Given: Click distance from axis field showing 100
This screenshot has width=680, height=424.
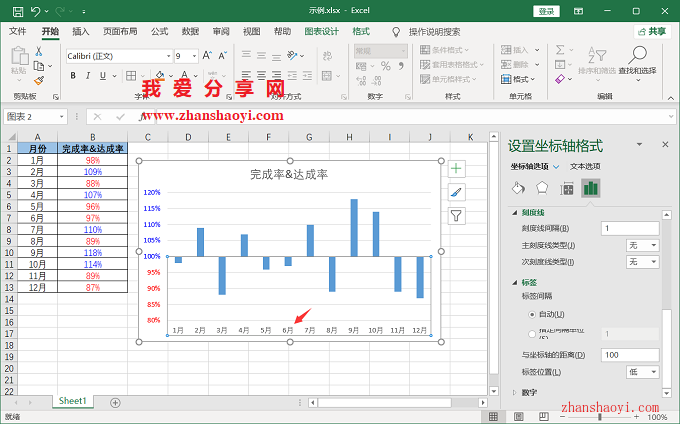Looking at the screenshot, I should click(630, 355).
